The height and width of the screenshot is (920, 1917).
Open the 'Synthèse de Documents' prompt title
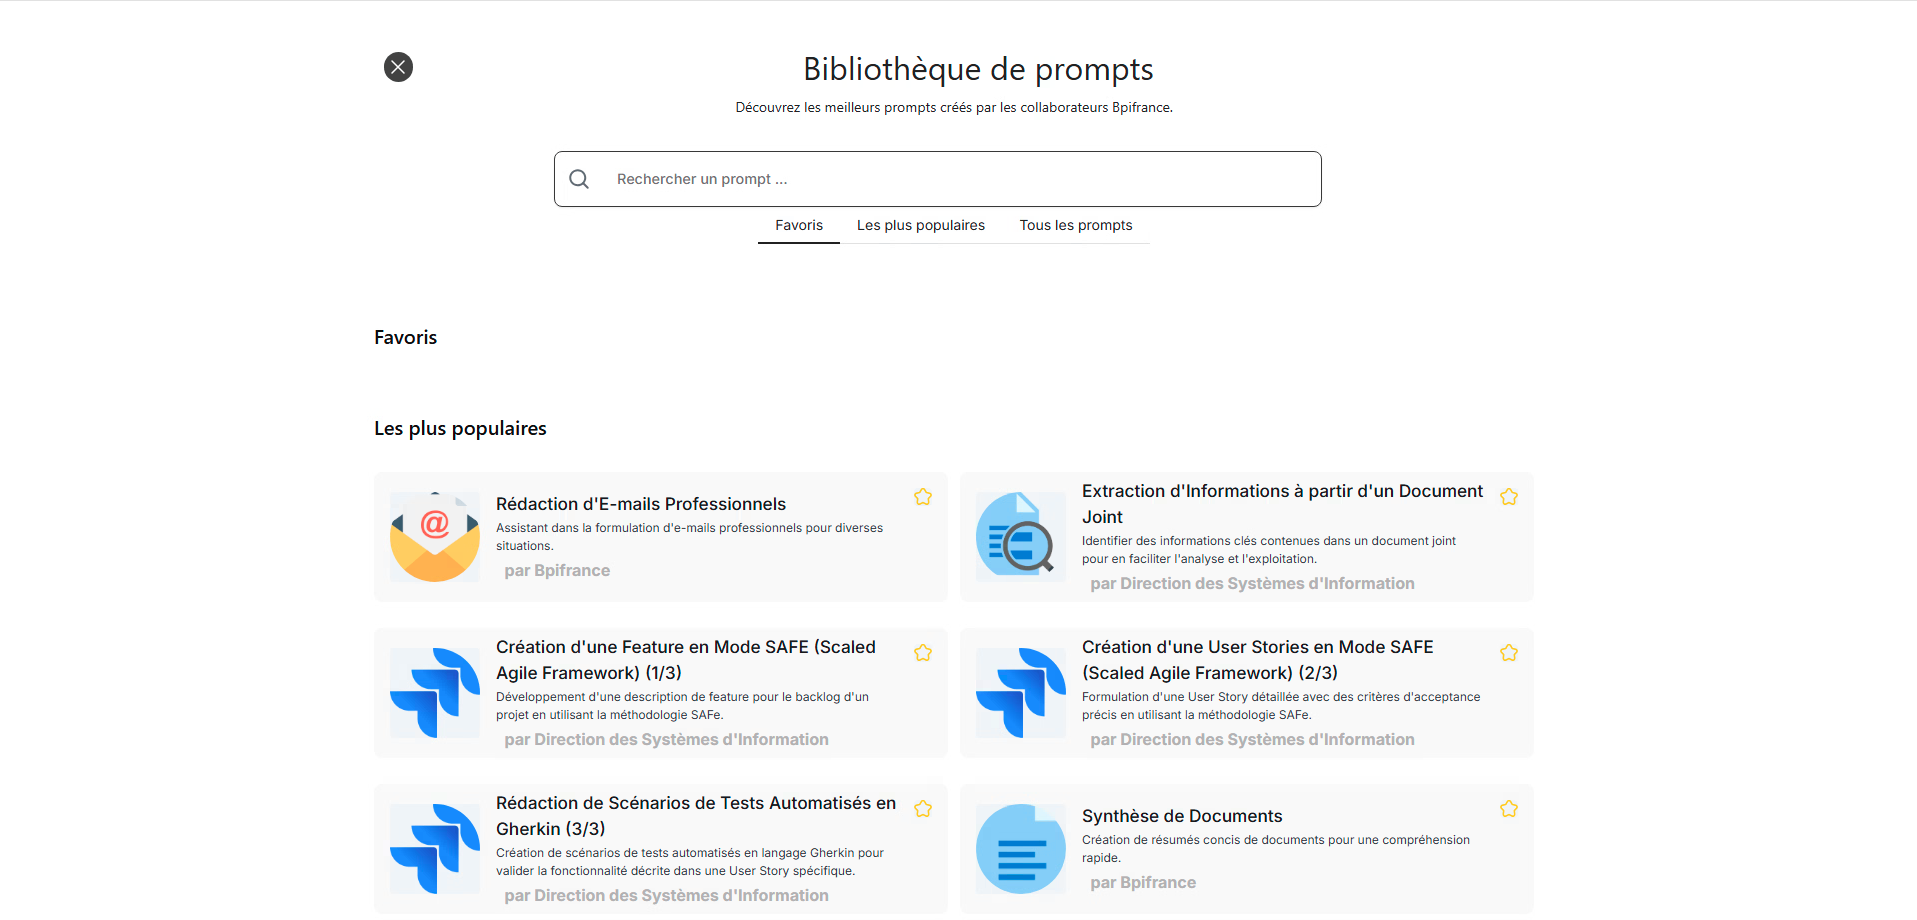[1182, 816]
